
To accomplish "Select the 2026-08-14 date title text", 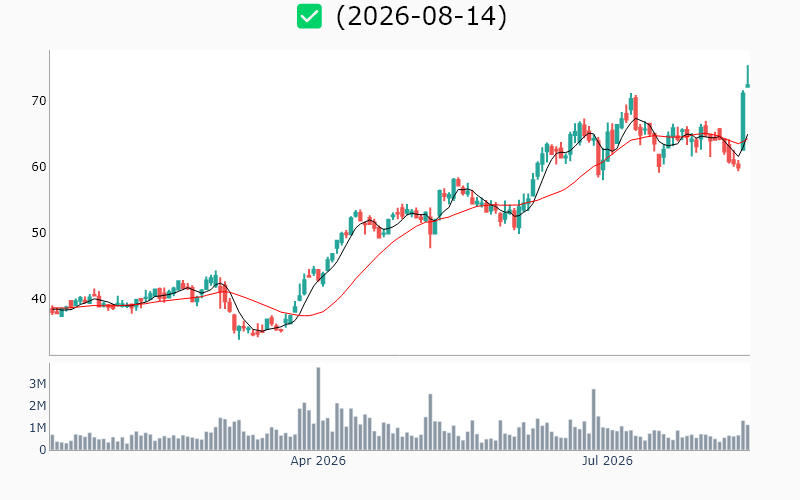I will coord(421,16).
